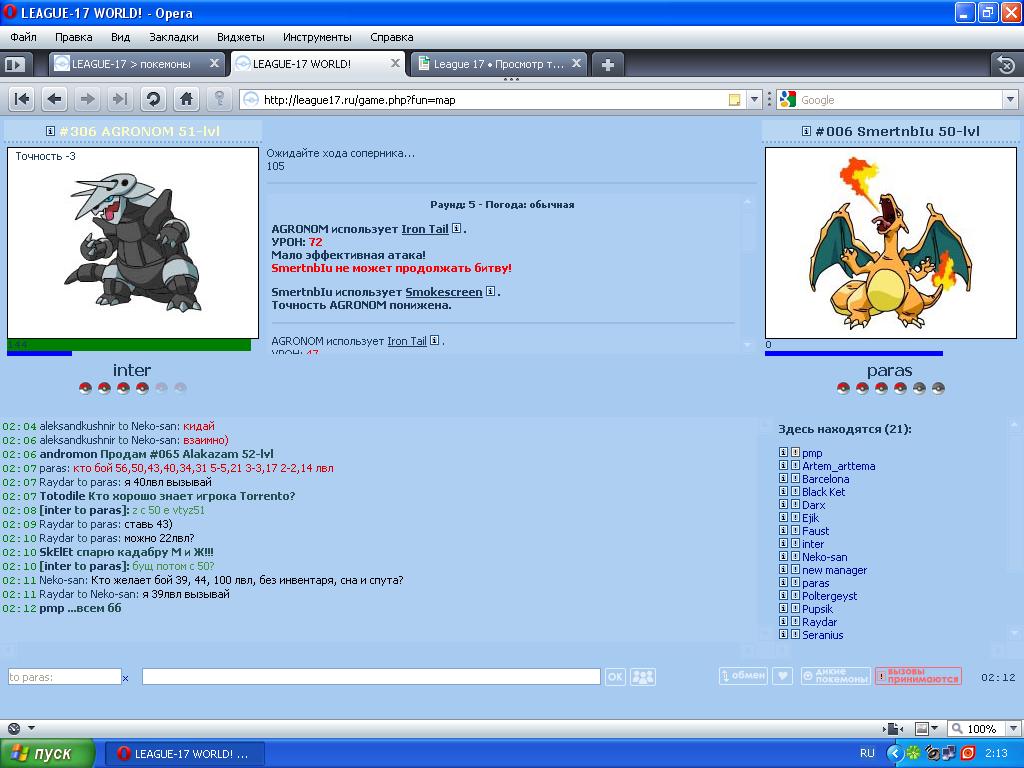Click the Charizard pokemon image
Viewport: 1024px width, 768px height.
890,243
